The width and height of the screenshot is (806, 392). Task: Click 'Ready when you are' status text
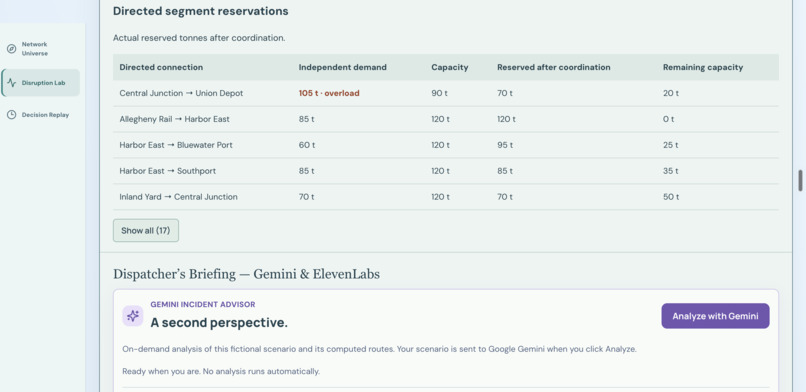click(x=221, y=371)
